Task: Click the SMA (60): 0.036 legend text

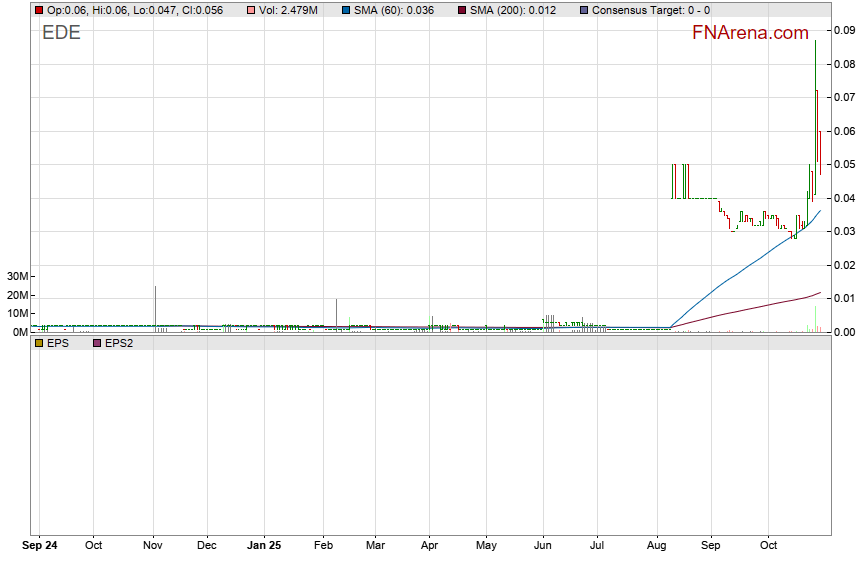Action: tap(394, 10)
